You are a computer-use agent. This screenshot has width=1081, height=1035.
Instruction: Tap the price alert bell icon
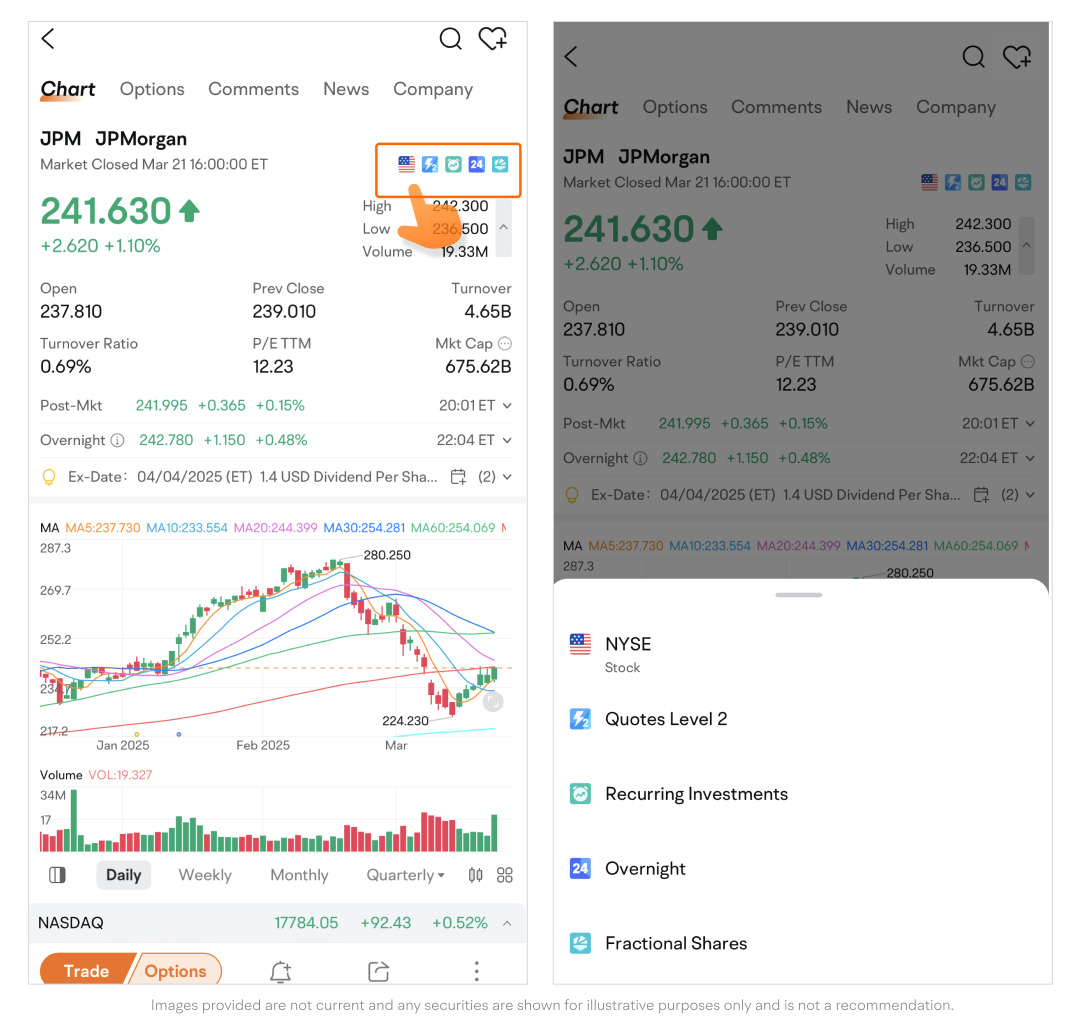coord(280,971)
